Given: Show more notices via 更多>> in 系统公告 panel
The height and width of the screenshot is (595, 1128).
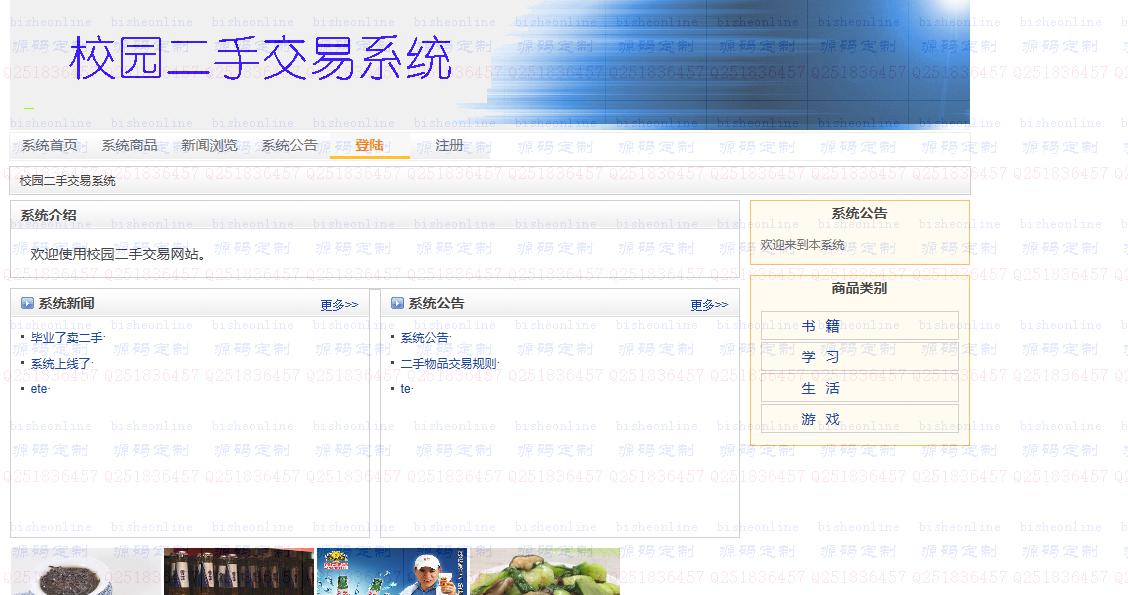Looking at the screenshot, I should (709, 305).
